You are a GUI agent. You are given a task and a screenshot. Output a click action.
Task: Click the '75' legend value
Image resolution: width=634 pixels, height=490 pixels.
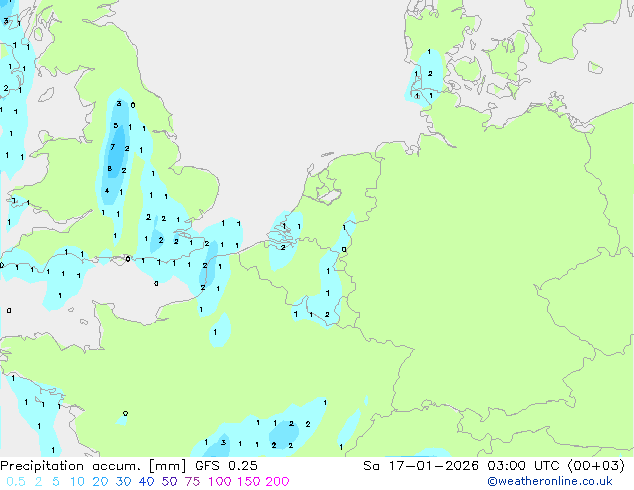point(192,482)
